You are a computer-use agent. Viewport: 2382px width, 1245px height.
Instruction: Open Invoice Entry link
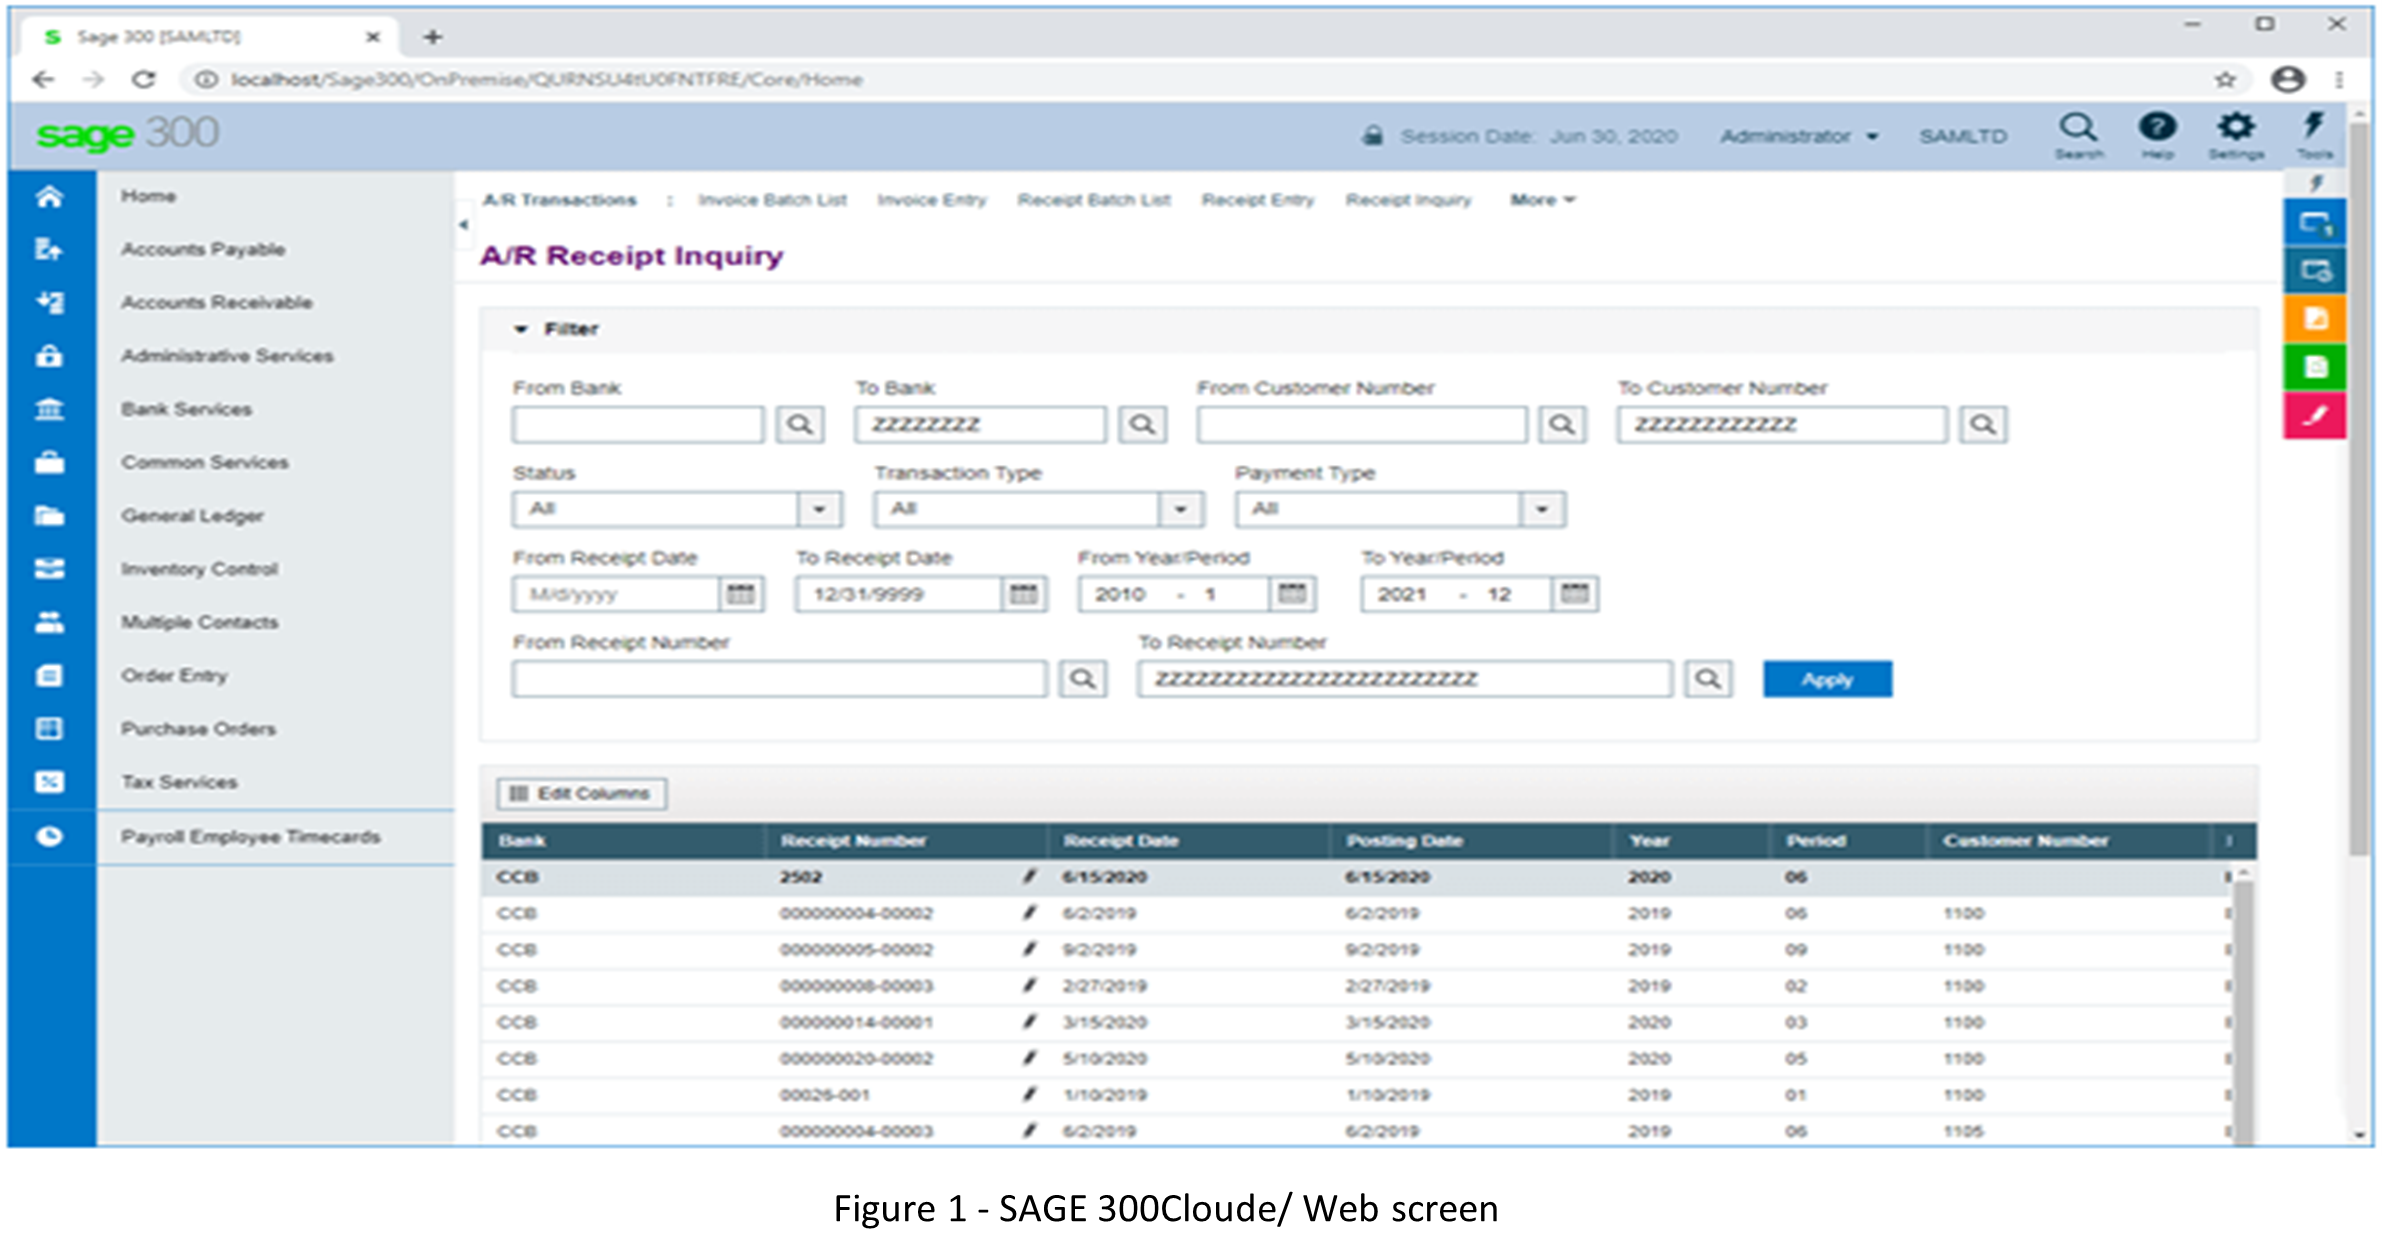[932, 200]
